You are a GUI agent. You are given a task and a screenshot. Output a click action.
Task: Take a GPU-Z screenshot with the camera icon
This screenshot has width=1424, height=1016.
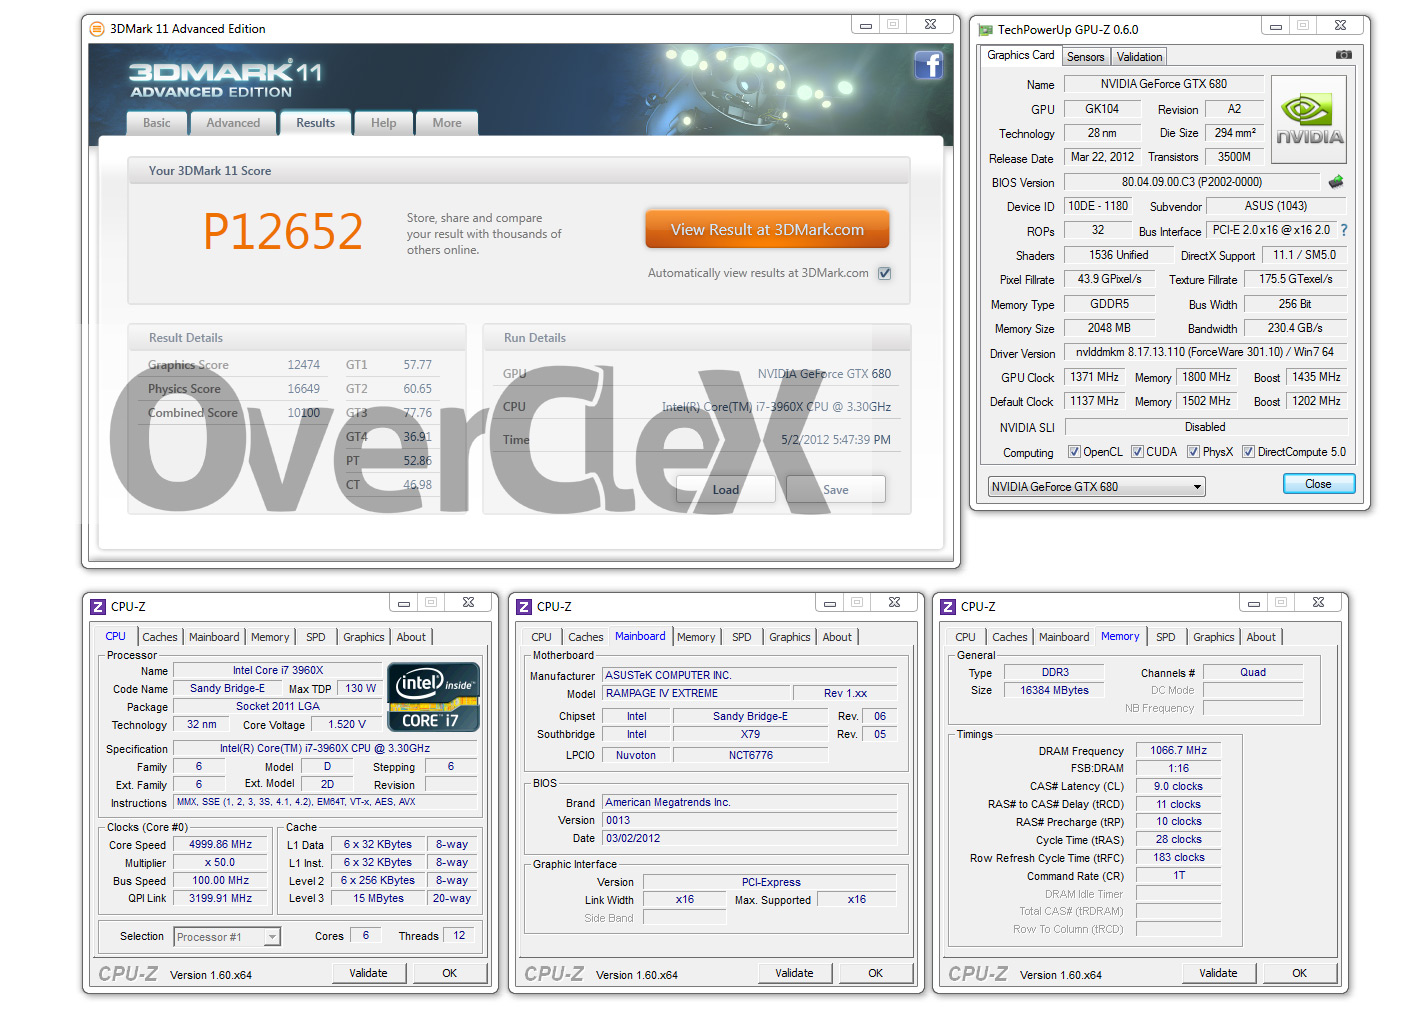pos(1343,55)
